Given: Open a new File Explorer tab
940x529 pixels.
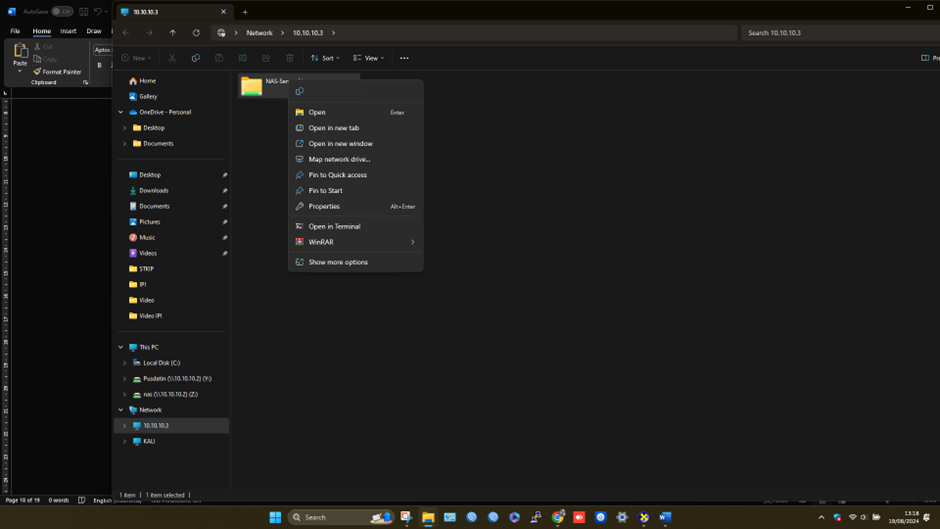Looking at the screenshot, I should click(245, 12).
